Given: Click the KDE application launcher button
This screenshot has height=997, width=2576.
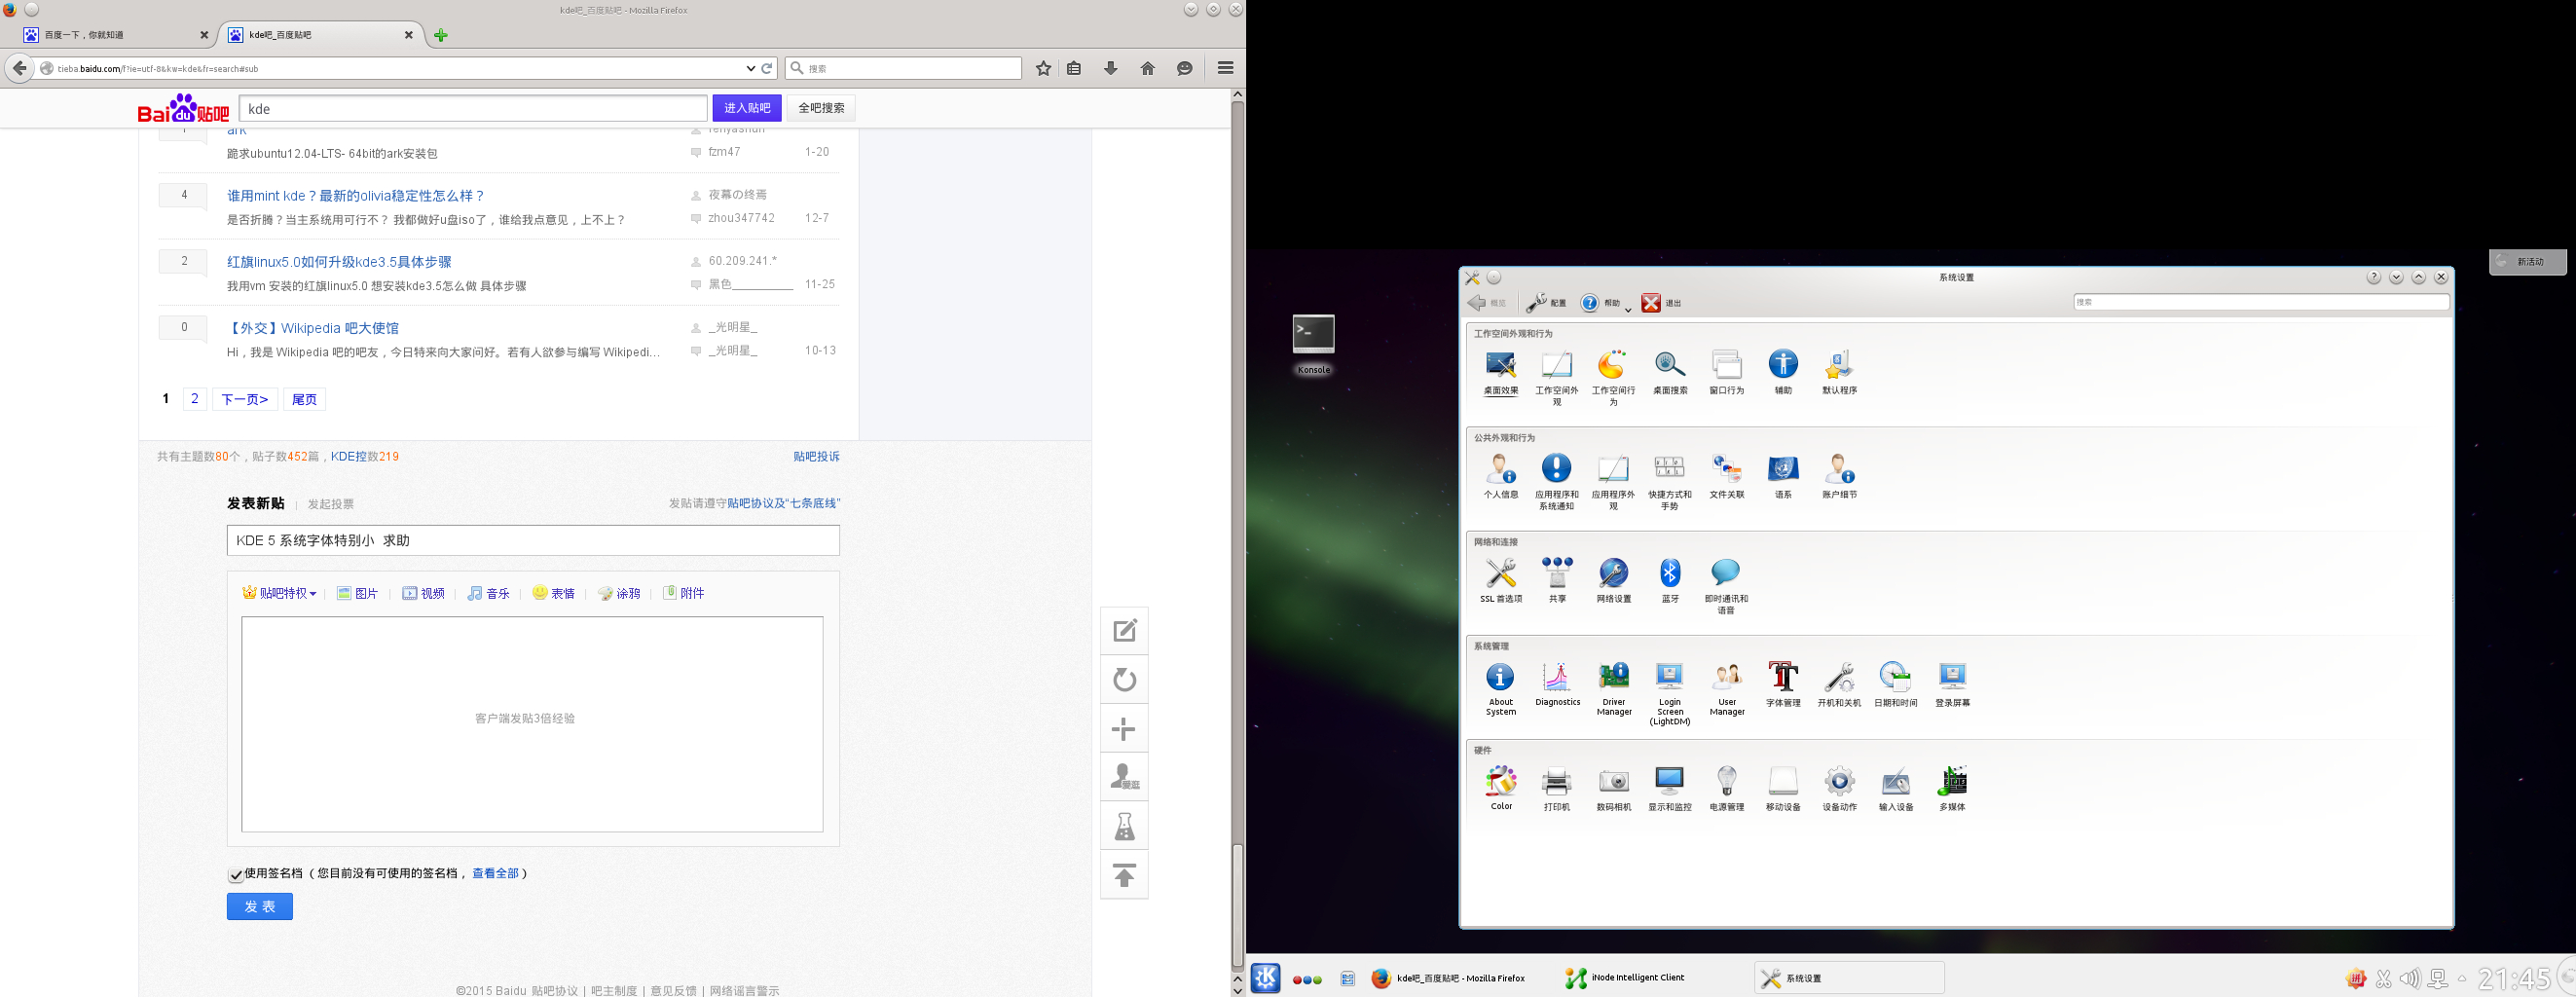Looking at the screenshot, I should click(x=1266, y=977).
